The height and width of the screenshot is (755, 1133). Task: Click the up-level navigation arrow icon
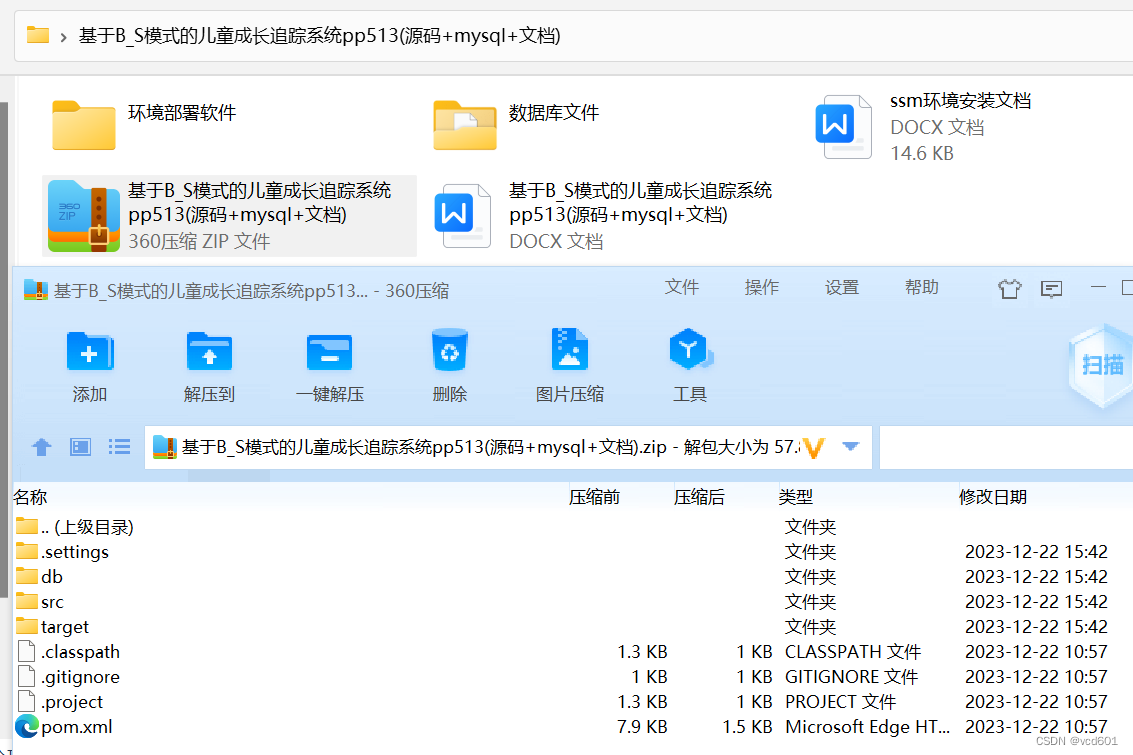tap(41, 446)
